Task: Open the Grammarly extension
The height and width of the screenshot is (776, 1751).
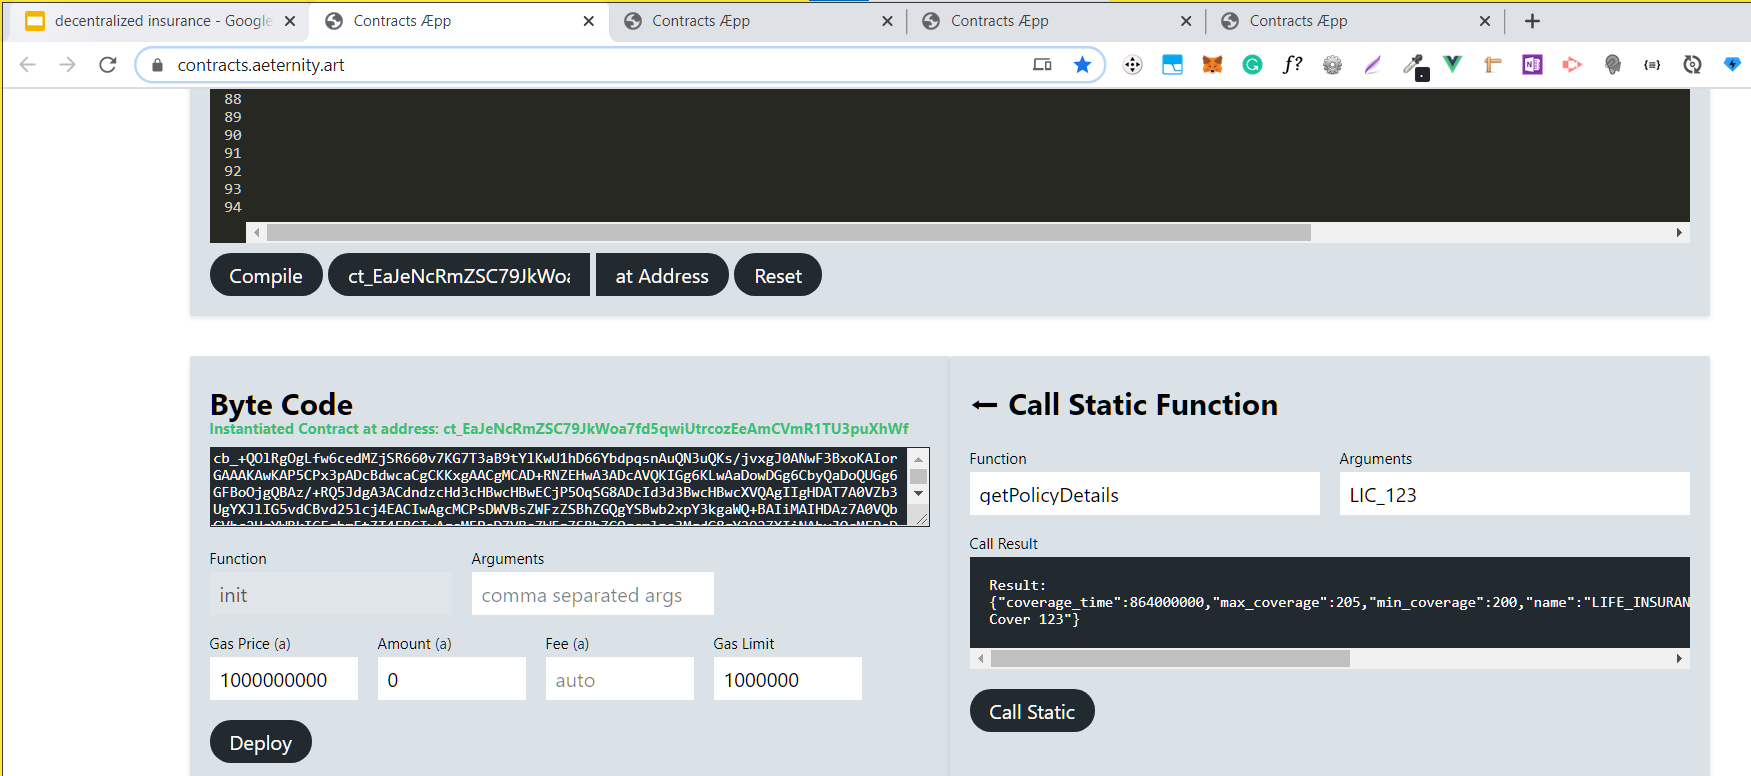Action: [1252, 65]
